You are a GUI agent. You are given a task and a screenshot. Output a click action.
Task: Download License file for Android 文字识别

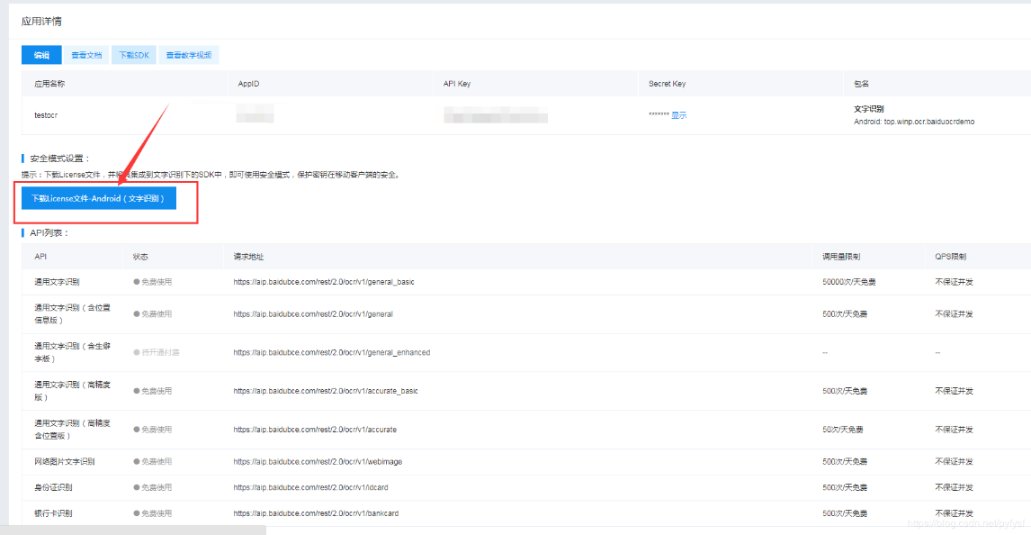tap(99, 198)
